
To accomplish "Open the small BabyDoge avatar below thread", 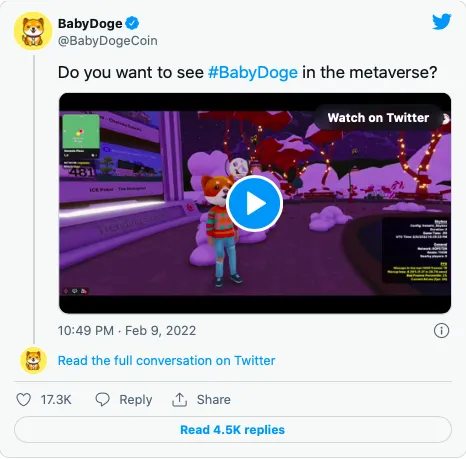I will [33, 360].
